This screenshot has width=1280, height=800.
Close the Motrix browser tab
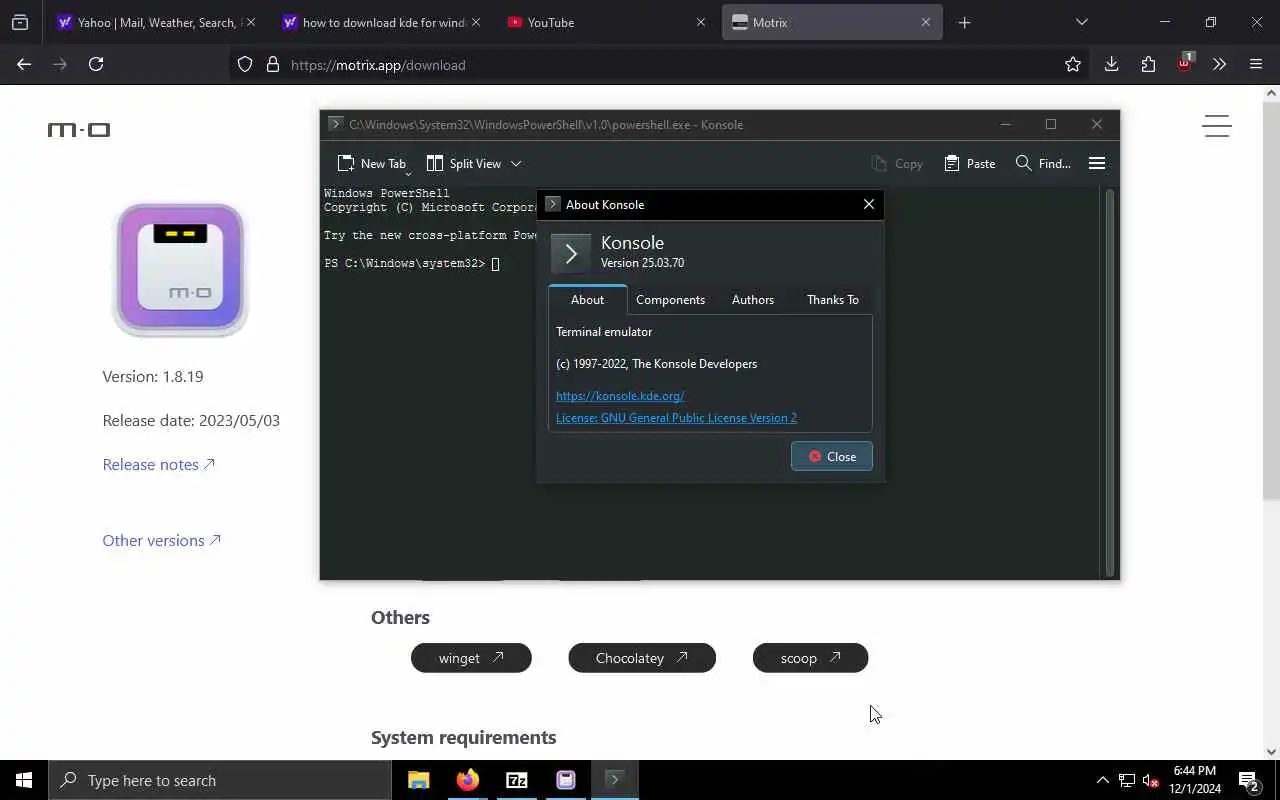coord(925,22)
